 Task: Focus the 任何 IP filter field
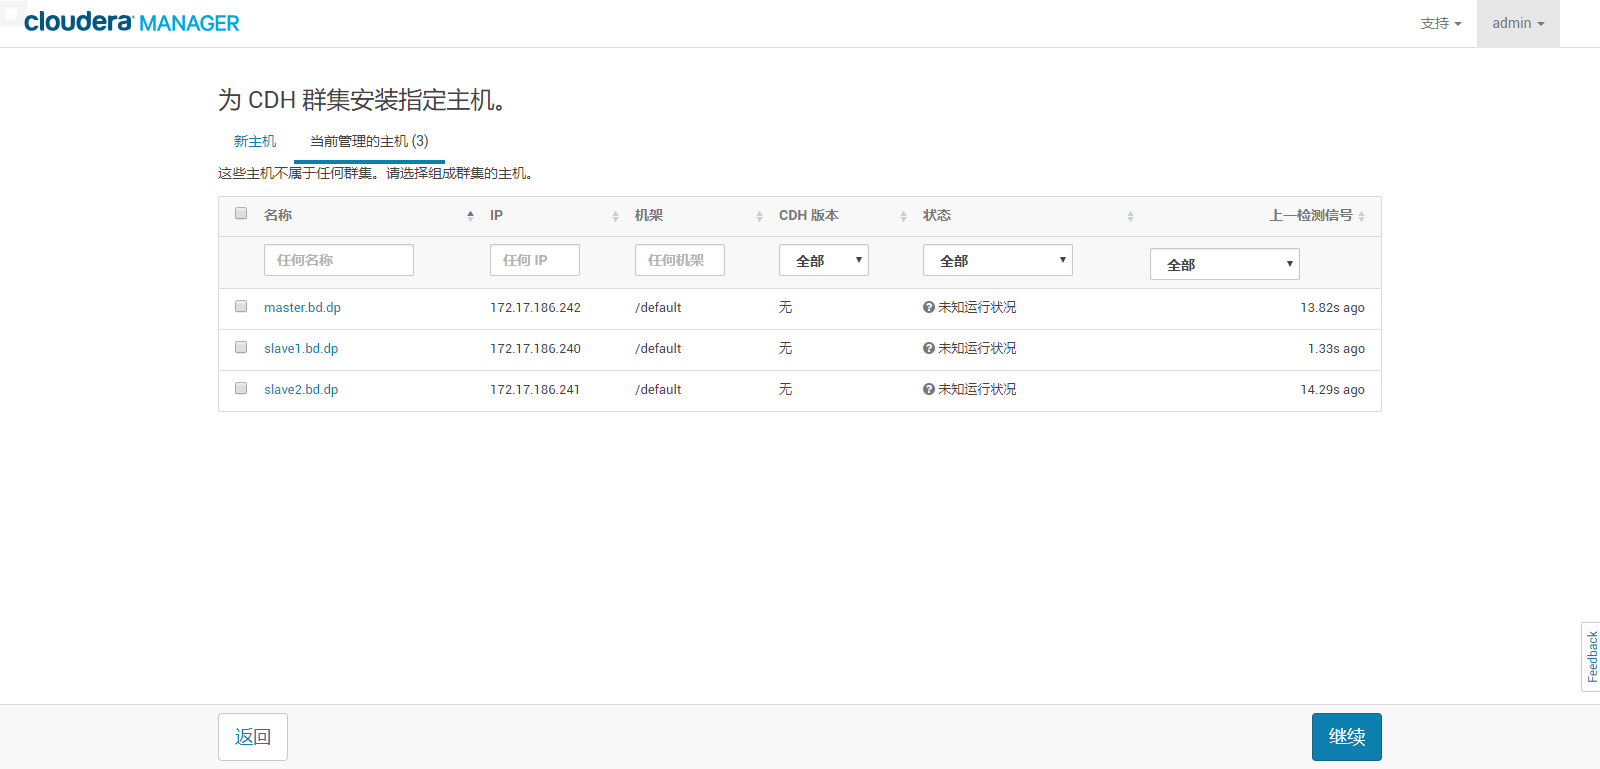click(535, 260)
